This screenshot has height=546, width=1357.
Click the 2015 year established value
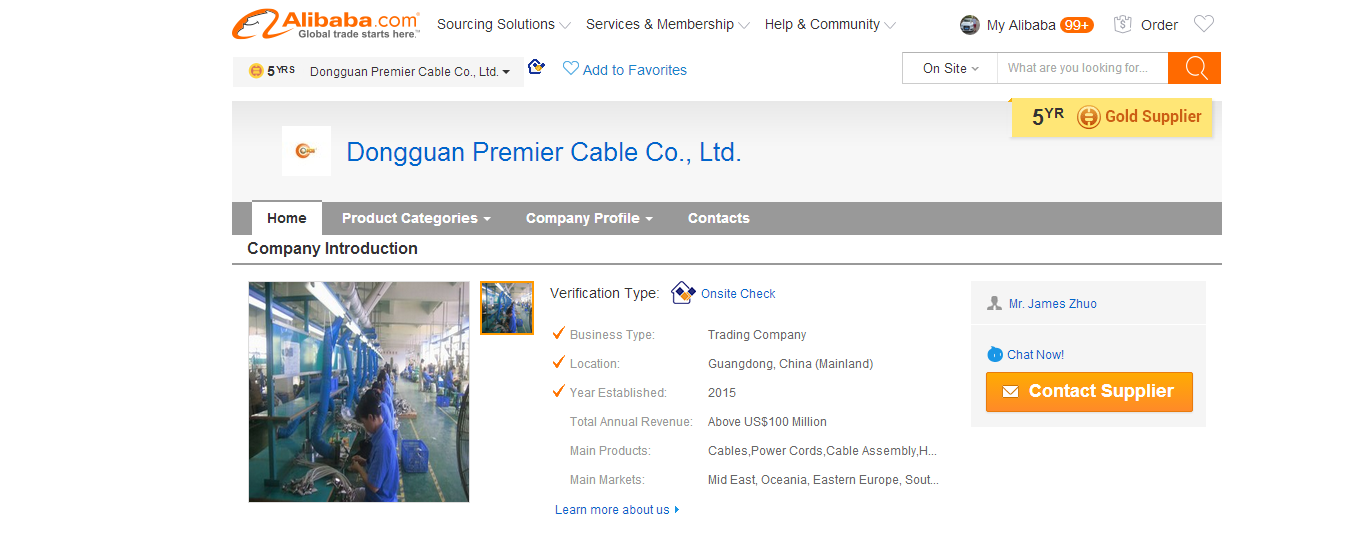click(722, 393)
